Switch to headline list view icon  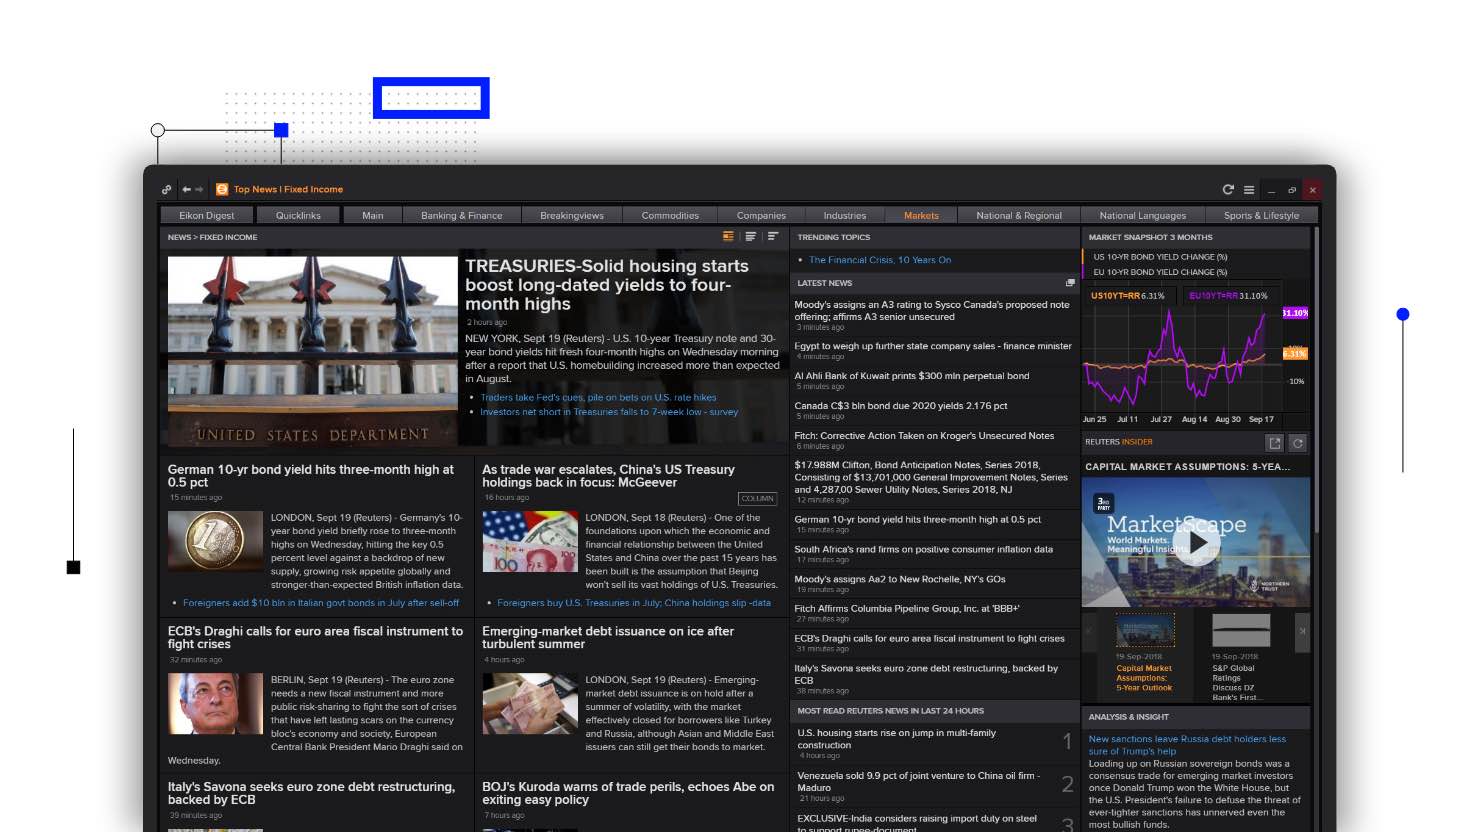click(750, 237)
